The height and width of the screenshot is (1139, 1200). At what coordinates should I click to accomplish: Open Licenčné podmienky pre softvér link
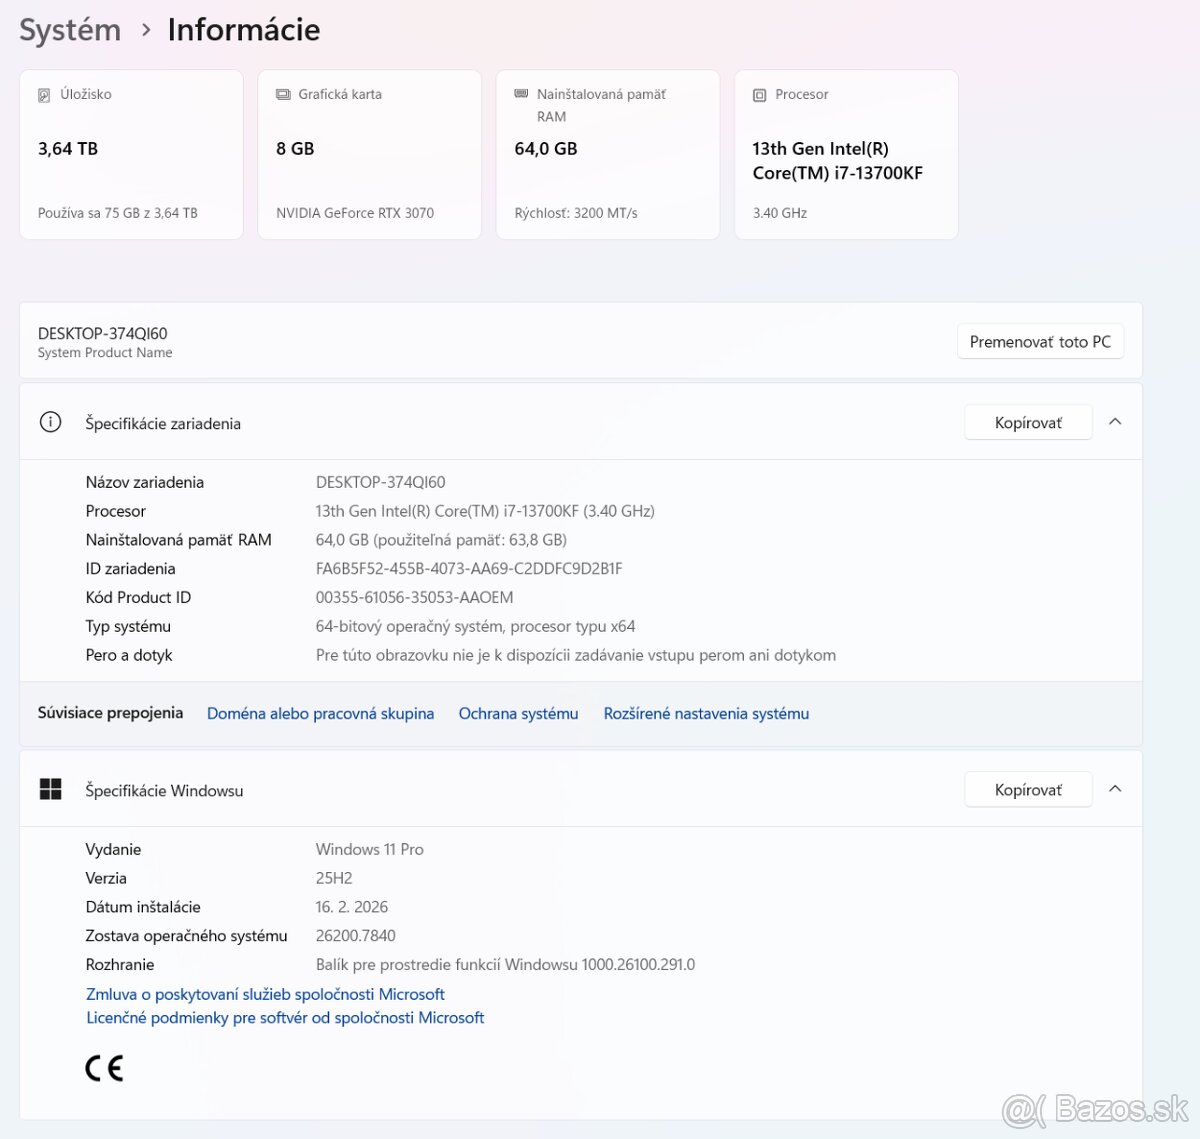[285, 1018]
